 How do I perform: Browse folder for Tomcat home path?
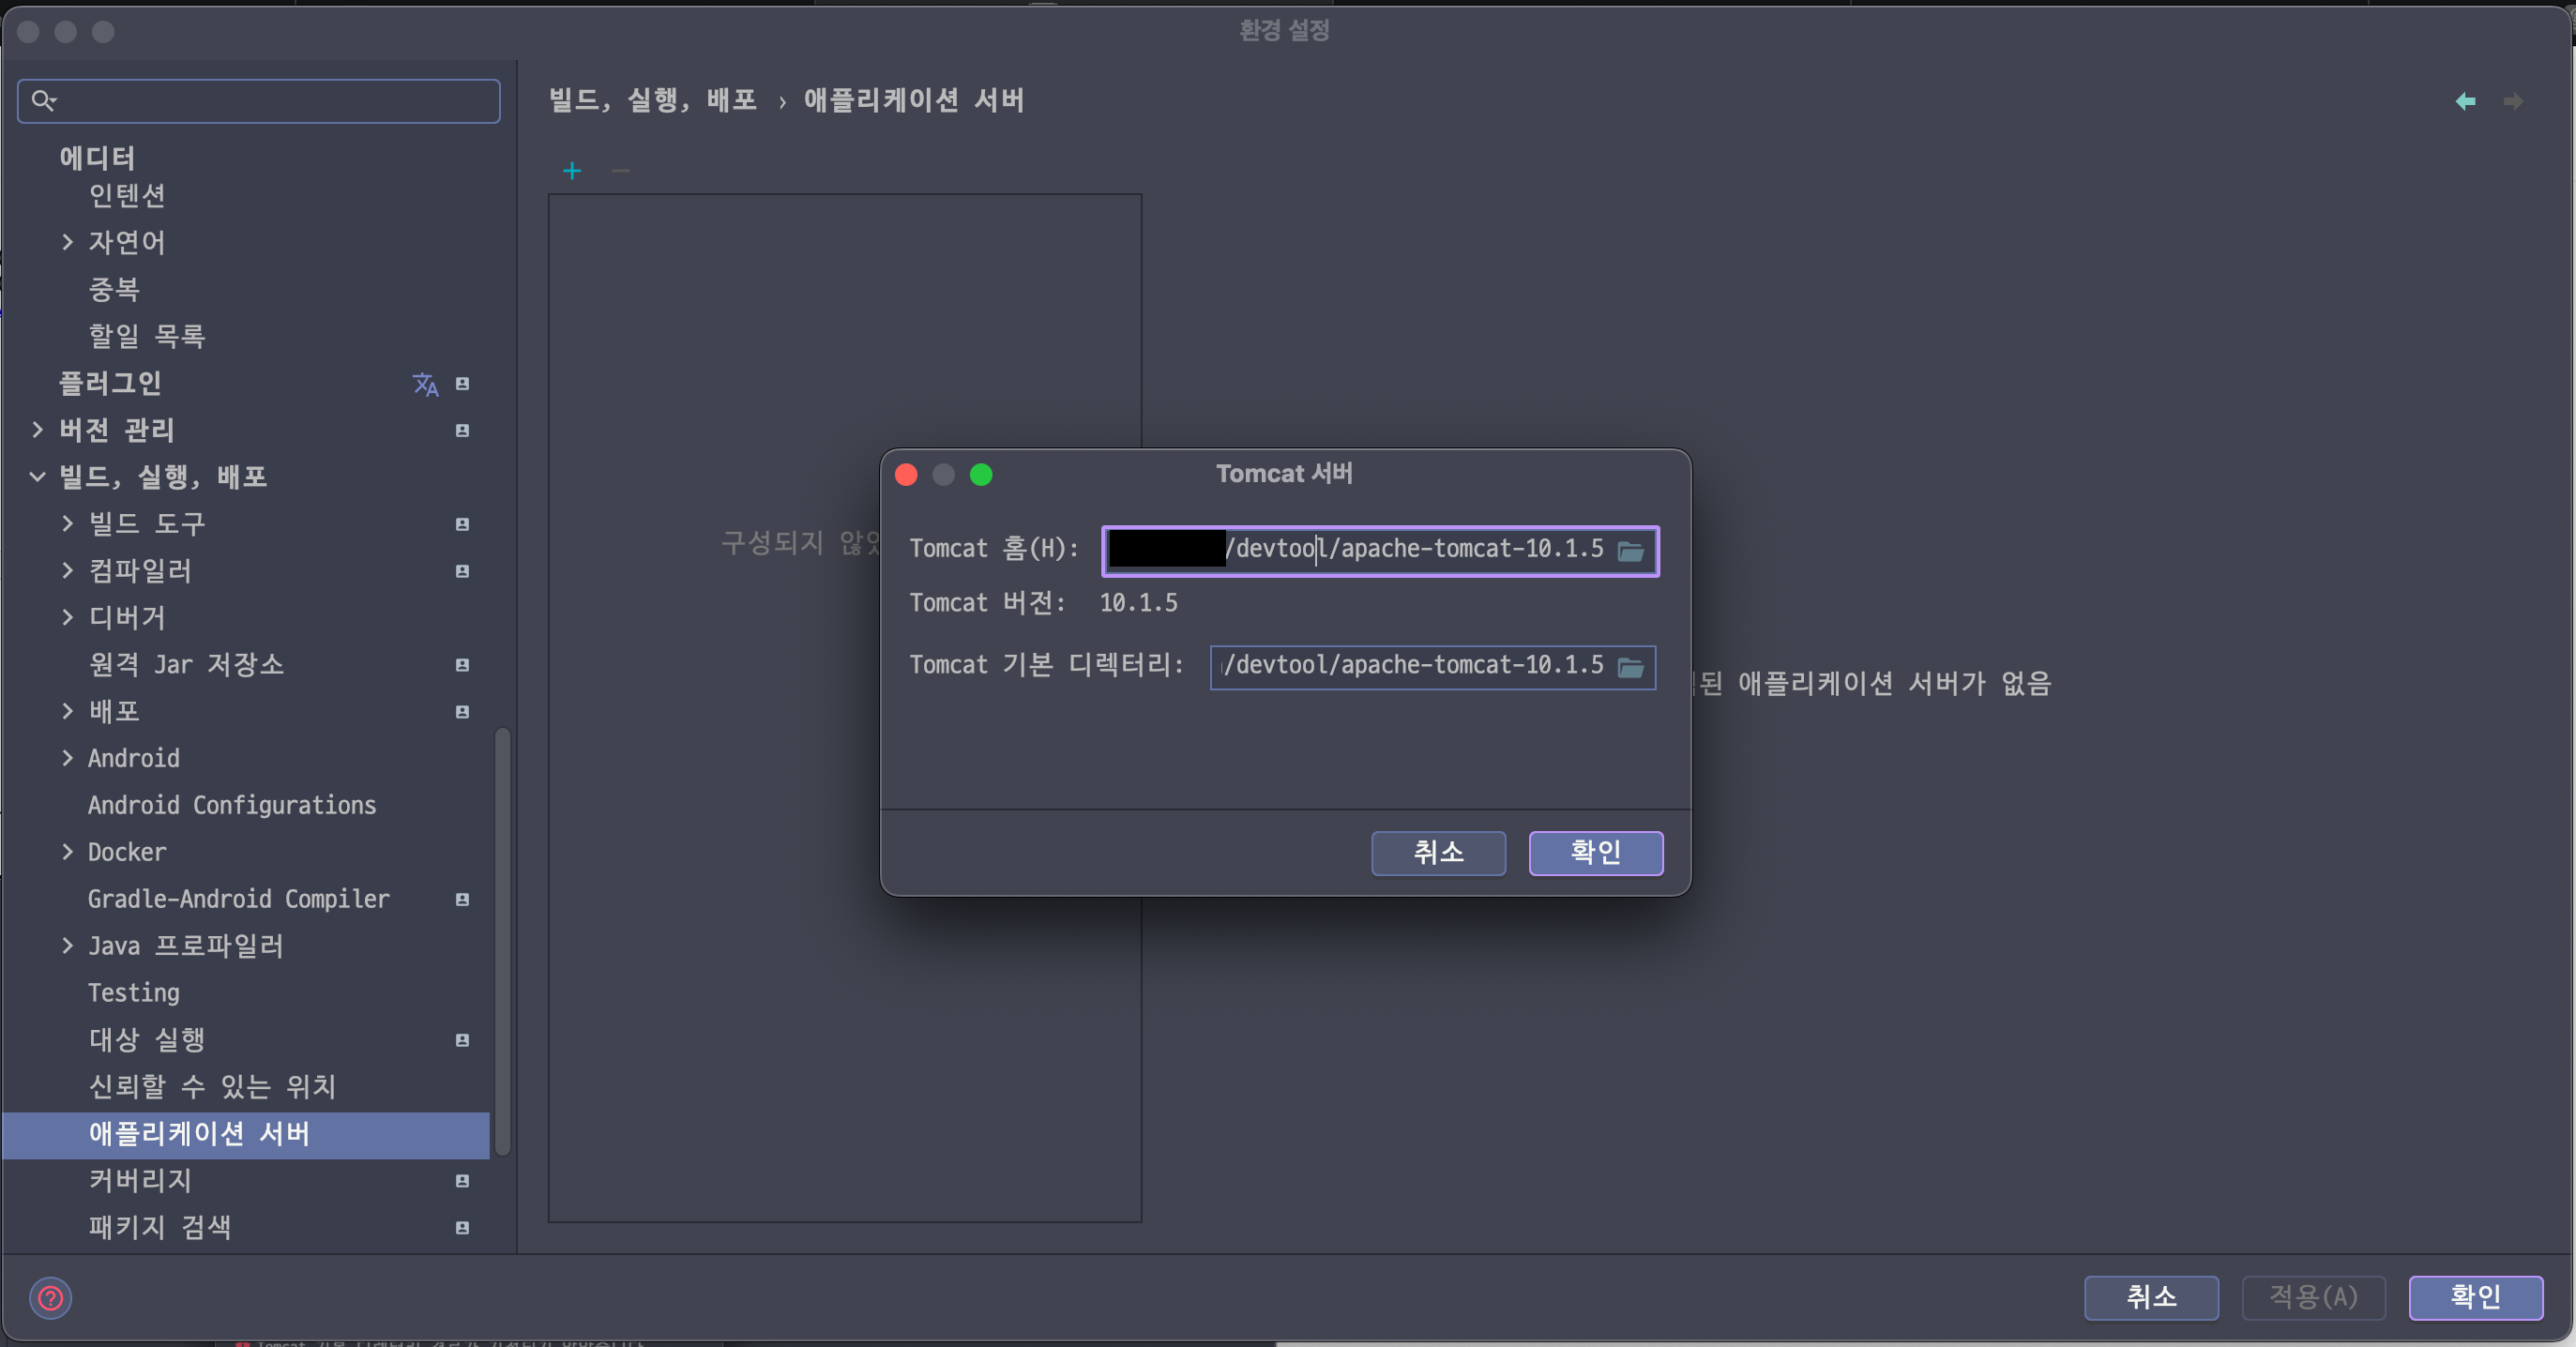pyautogui.click(x=1630, y=551)
